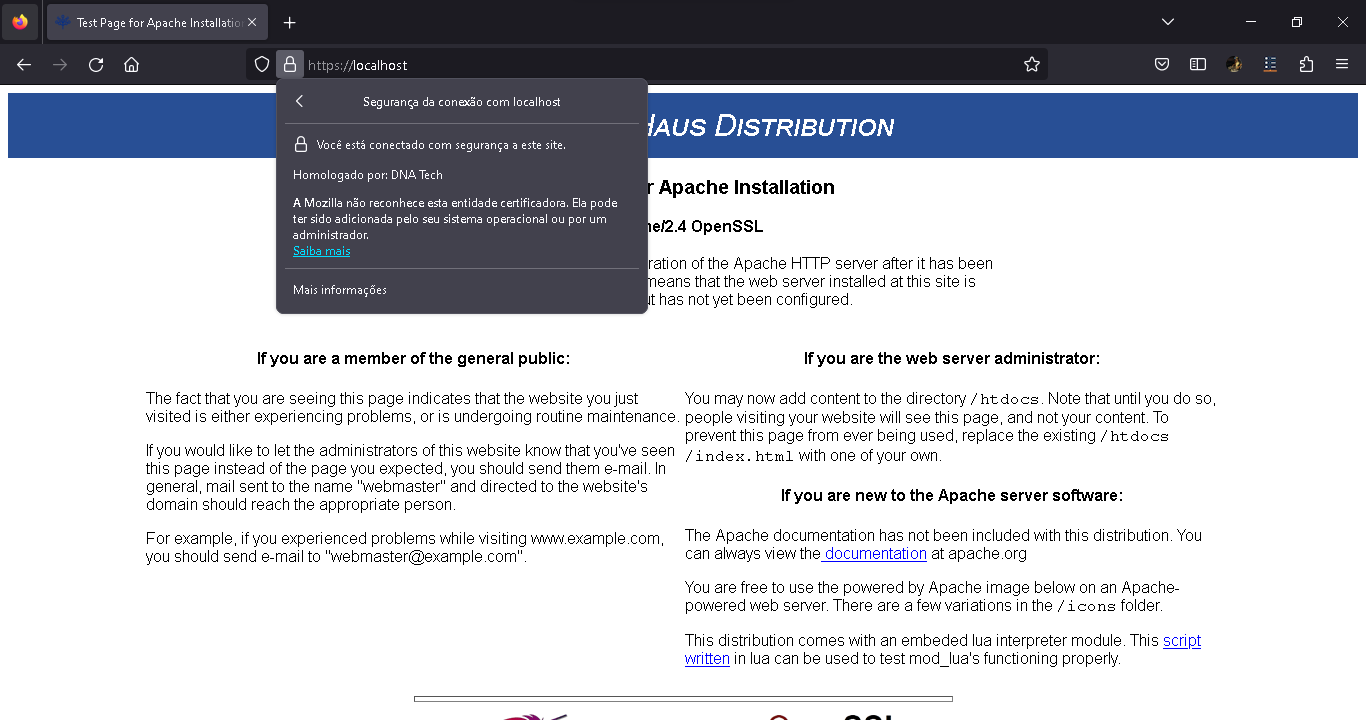Click 'If you are a member of the general public:' heading

pyautogui.click(x=413, y=358)
